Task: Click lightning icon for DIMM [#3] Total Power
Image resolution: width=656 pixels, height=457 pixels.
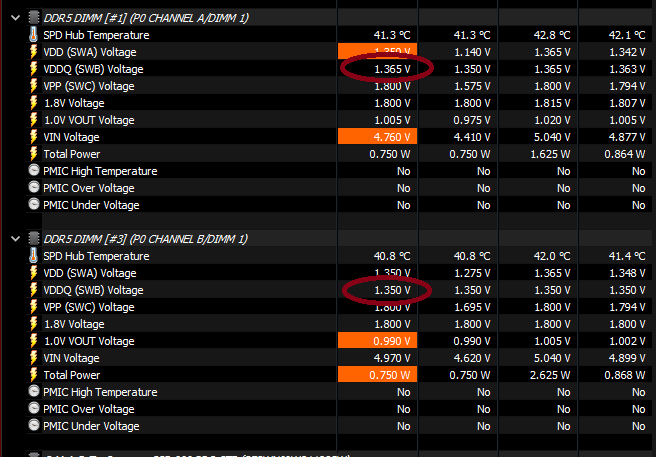Action: [x=33, y=375]
